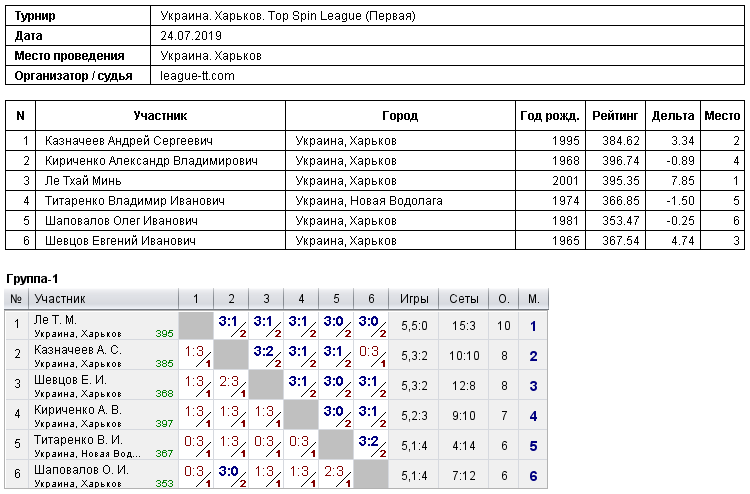This screenshot has height=494, width=750.
Task: Click group row Титаренко В. И.
Action: pyautogui.click(x=276, y=446)
